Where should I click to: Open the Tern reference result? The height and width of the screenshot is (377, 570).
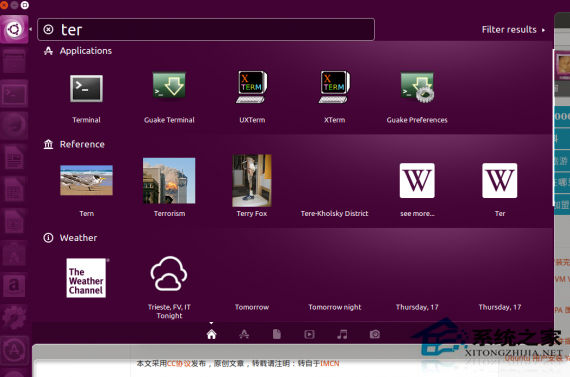(86, 180)
